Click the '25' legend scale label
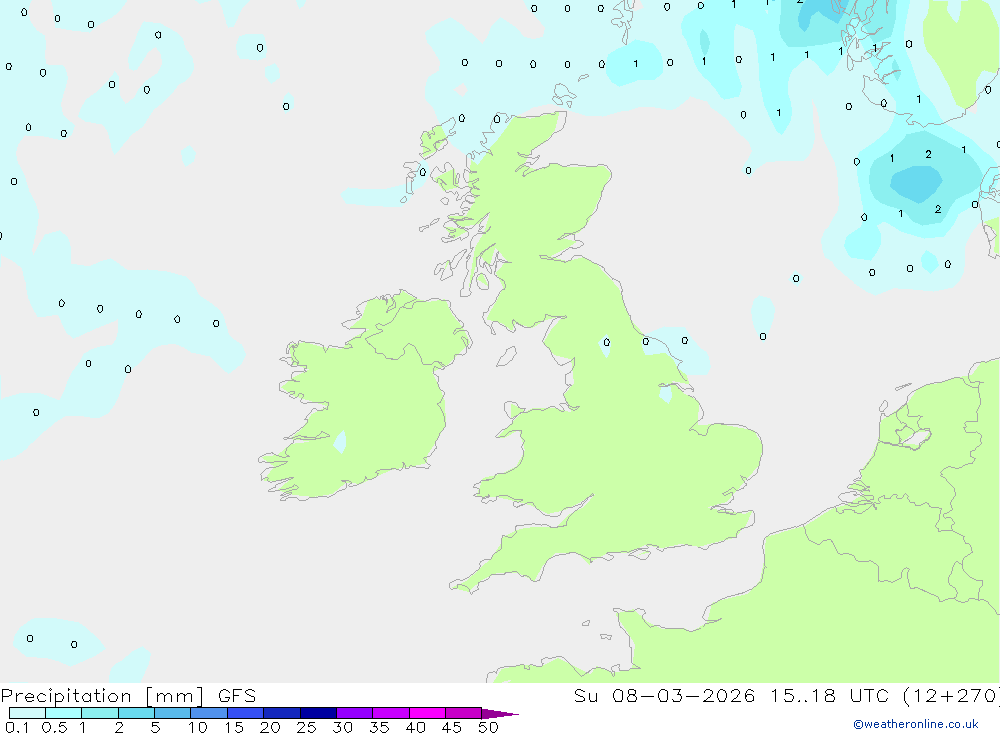The width and height of the screenshot is (1000, 733). (x=306, y=727)
